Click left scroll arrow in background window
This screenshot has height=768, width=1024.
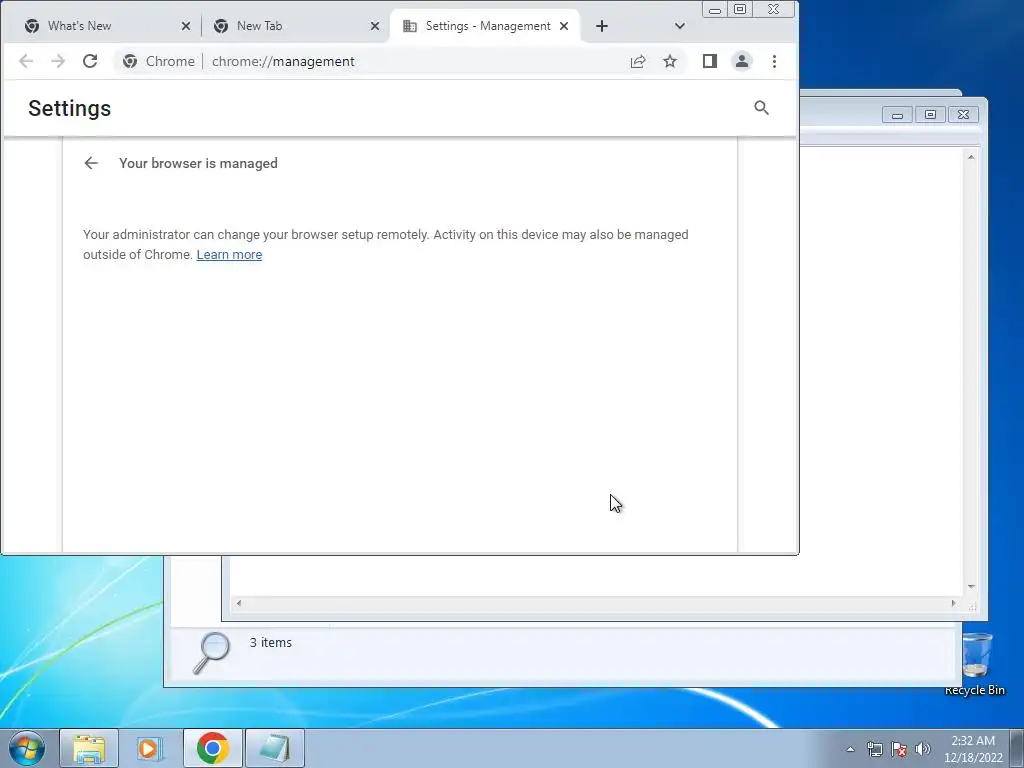click(239, 603)
